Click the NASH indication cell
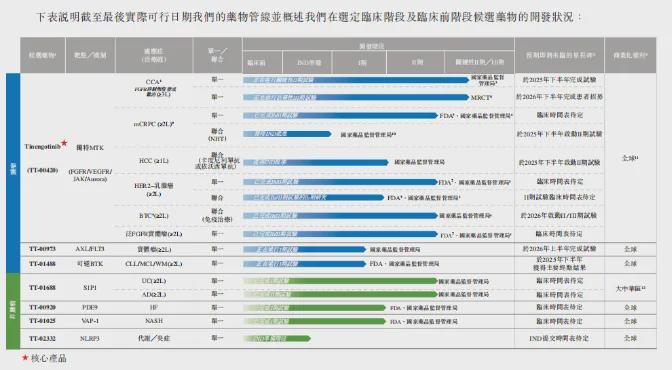This screenshot has width=672, height=370. [x=153, y=321]
